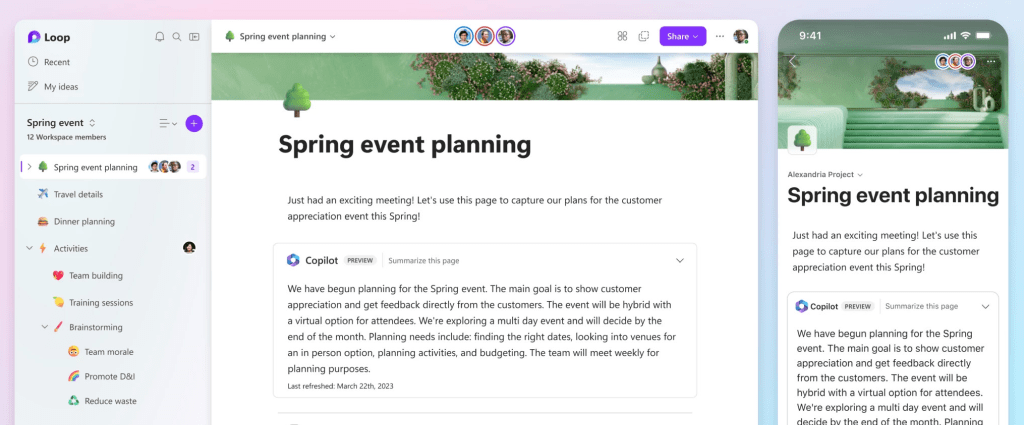
Task: Toggle the sidebar panel layout icon
Action: pyautogui.click(x=194, y=37)
